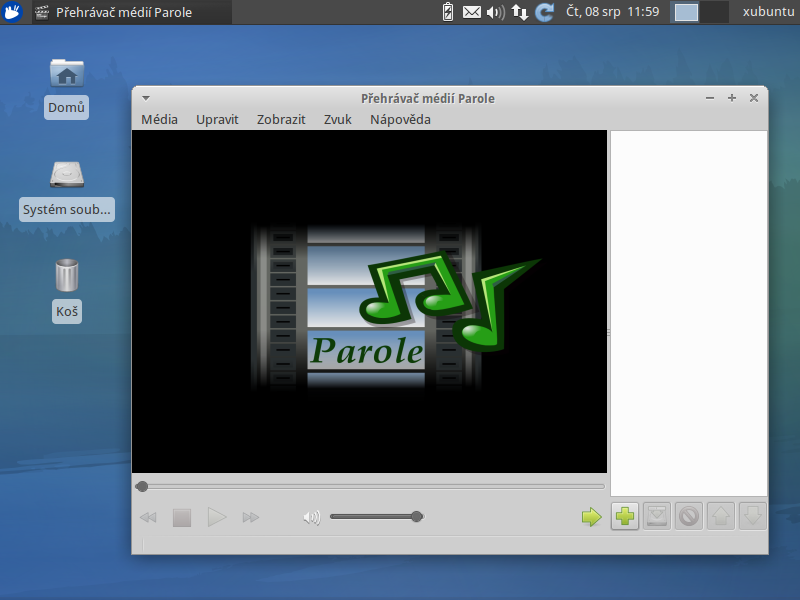Mute sound using the speaker icon

pyautogui.click(x=310, y=516)
